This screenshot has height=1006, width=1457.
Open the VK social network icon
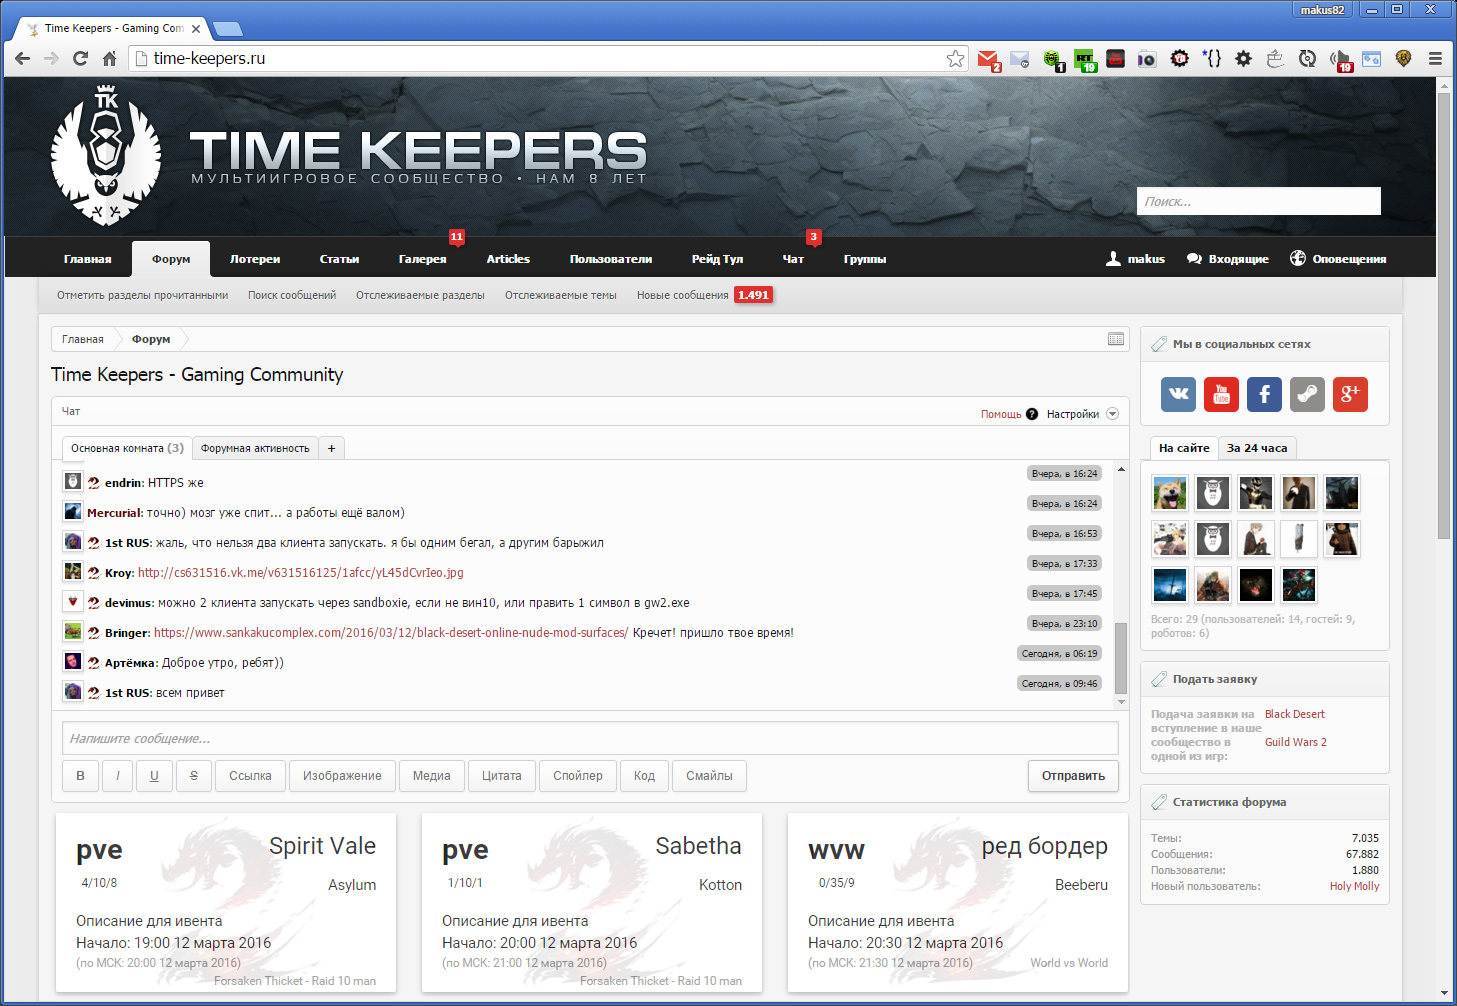coord(1178,394)
